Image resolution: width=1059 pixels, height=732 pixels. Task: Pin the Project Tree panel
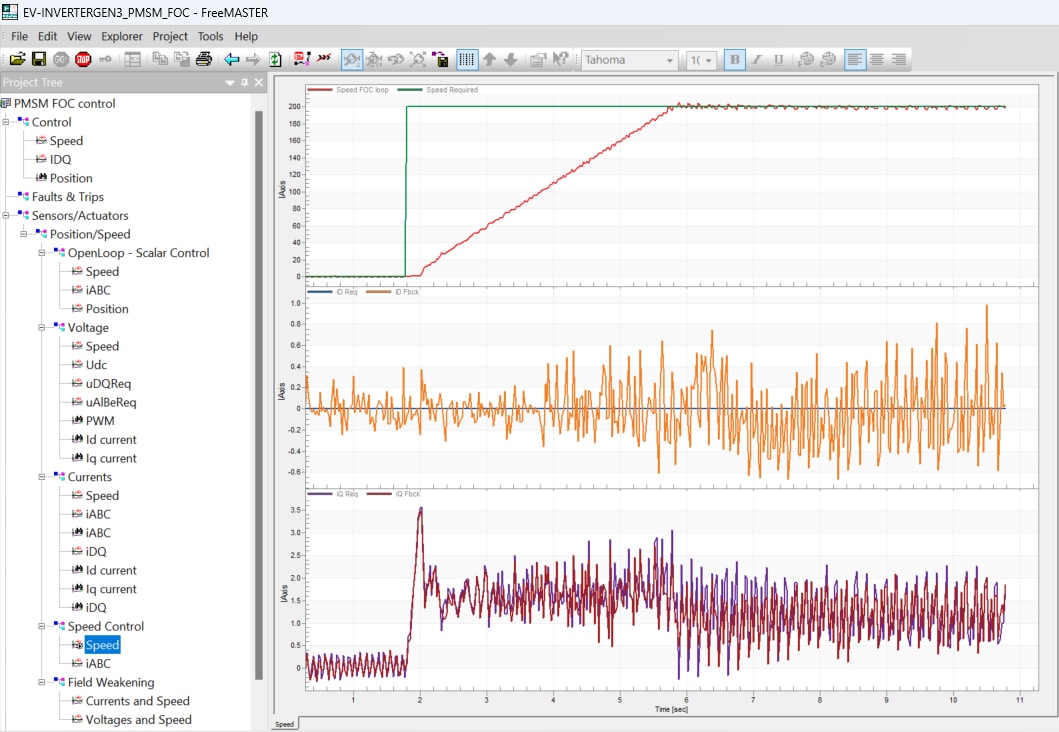click(245, 83)
